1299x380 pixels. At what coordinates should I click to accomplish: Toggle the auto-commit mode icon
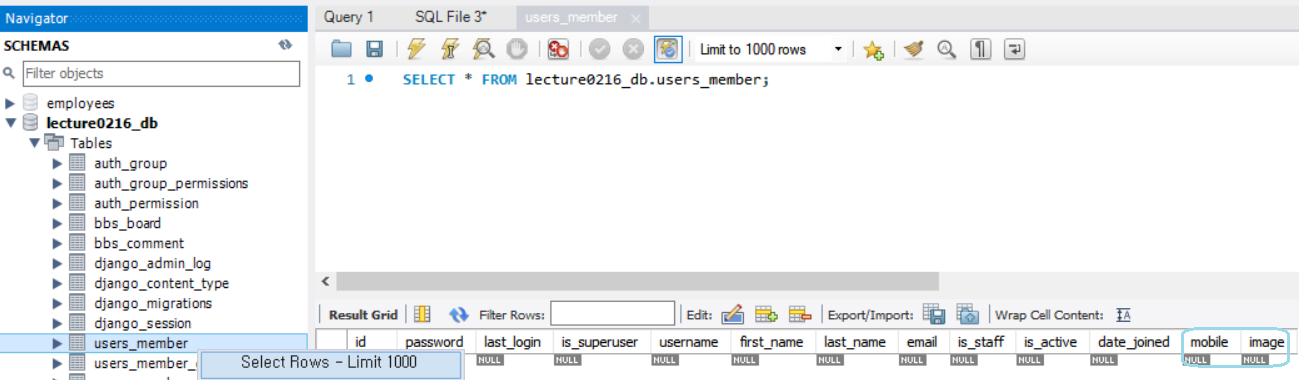(668, 49)
